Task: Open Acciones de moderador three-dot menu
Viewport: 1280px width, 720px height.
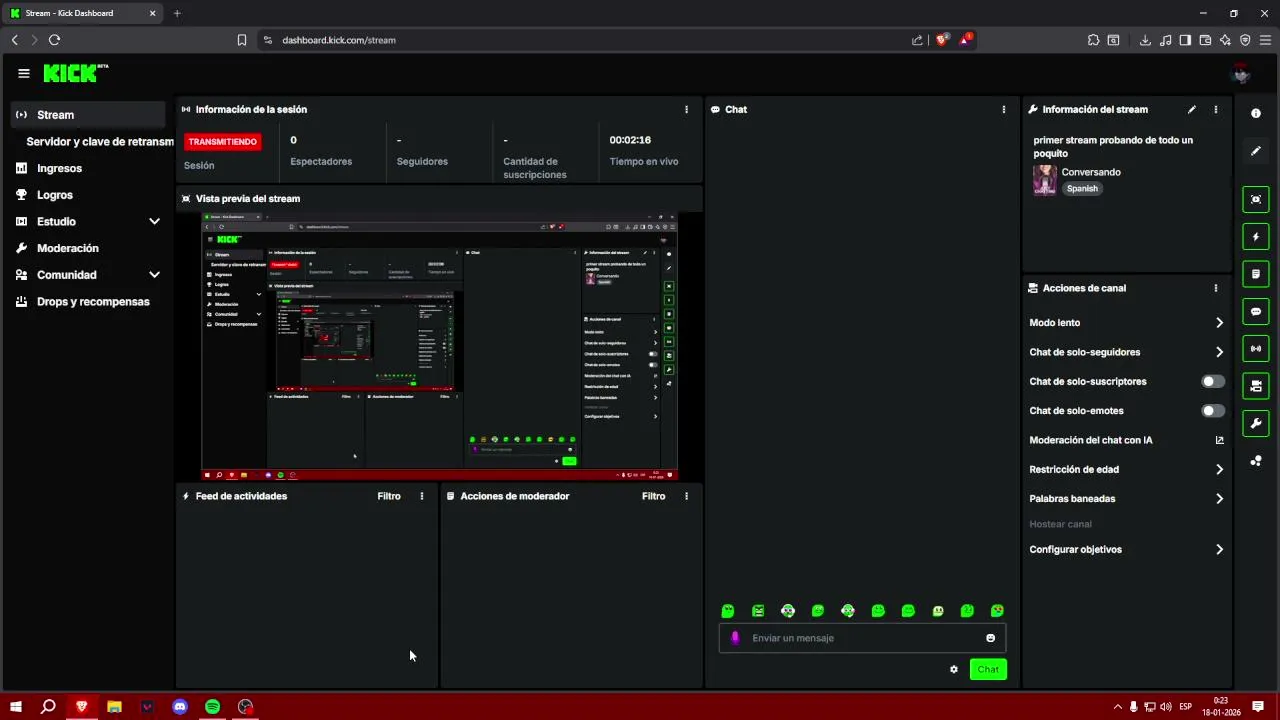Action: (686, 496)
